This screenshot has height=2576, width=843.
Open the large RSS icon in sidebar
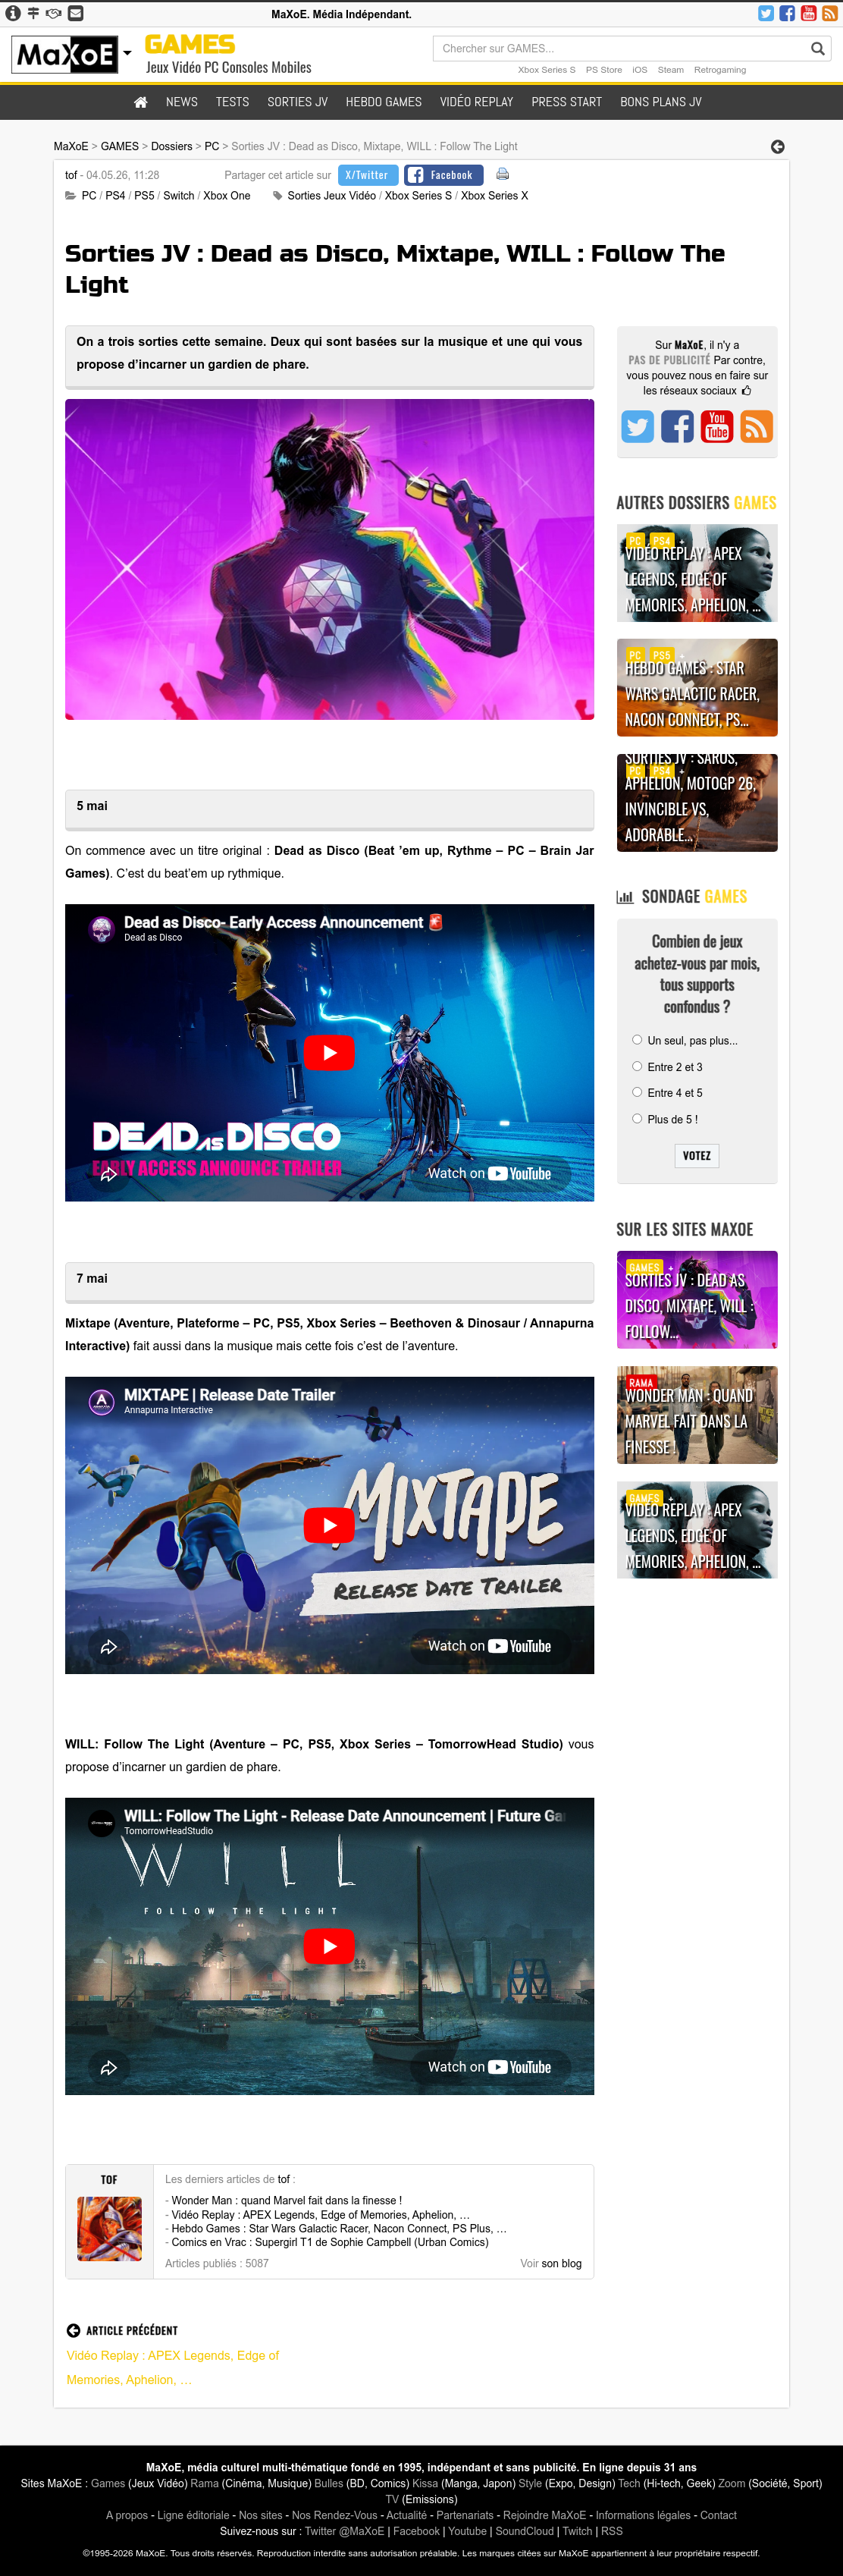[756, 427]
